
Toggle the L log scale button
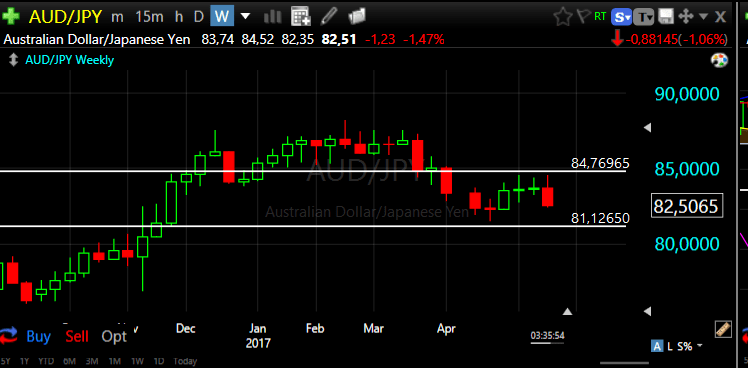[670, 347]
